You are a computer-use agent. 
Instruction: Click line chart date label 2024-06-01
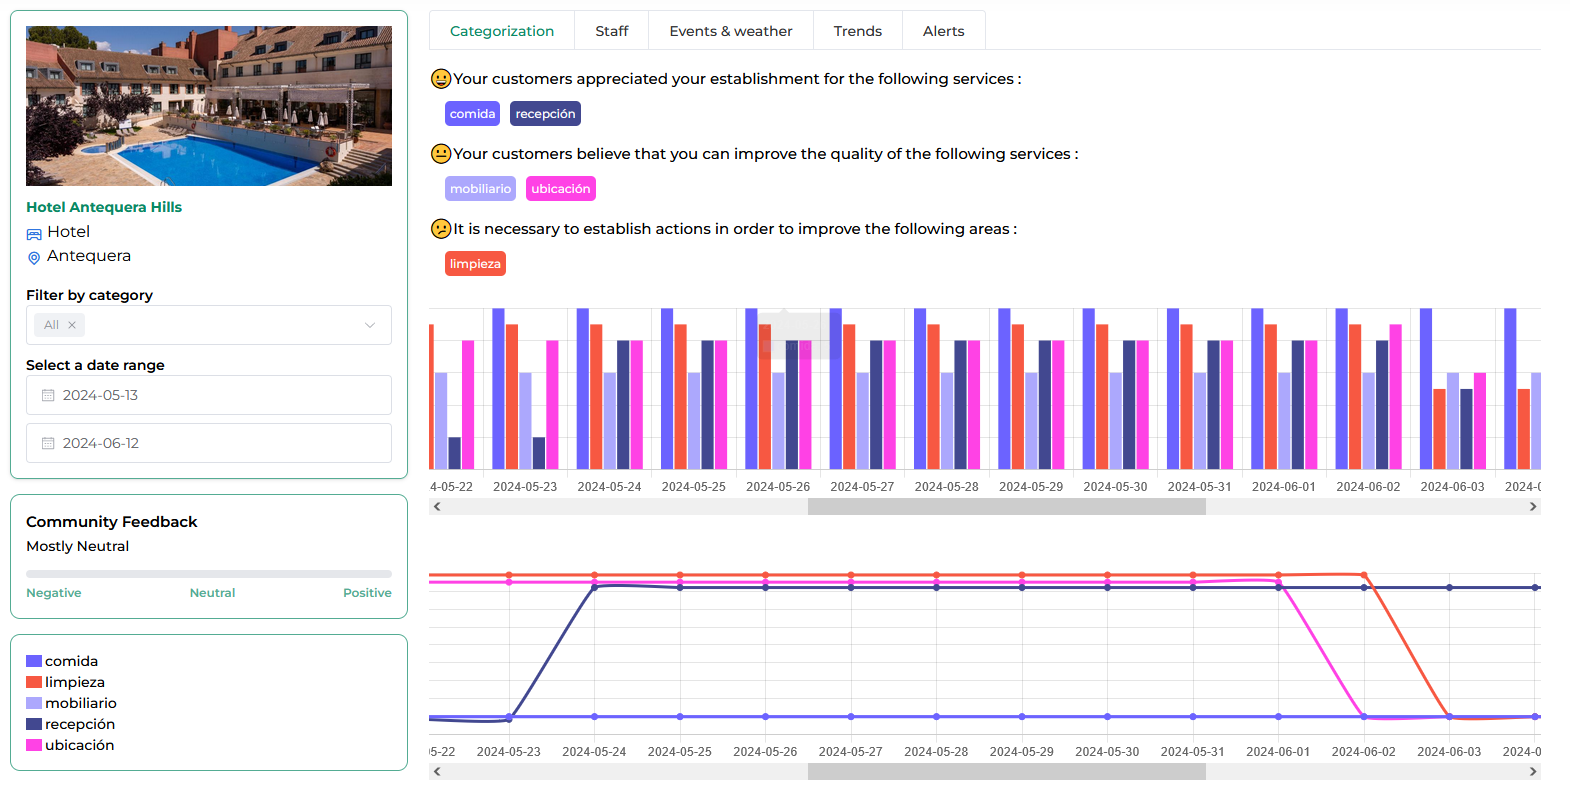(x=1278, y=752)
